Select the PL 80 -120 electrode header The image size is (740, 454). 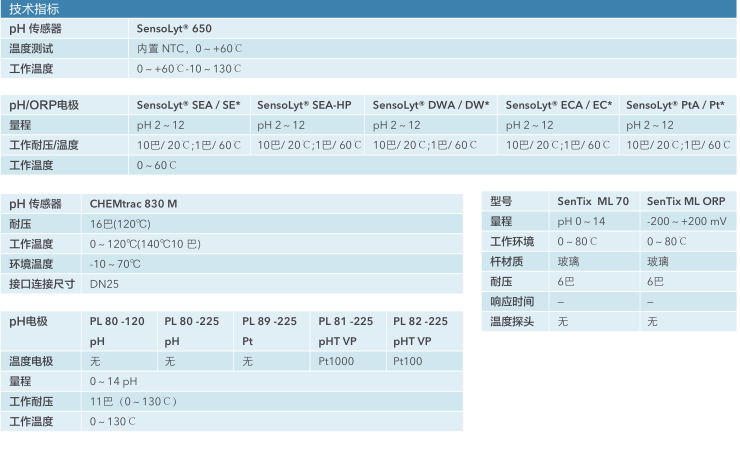[117, 321]
